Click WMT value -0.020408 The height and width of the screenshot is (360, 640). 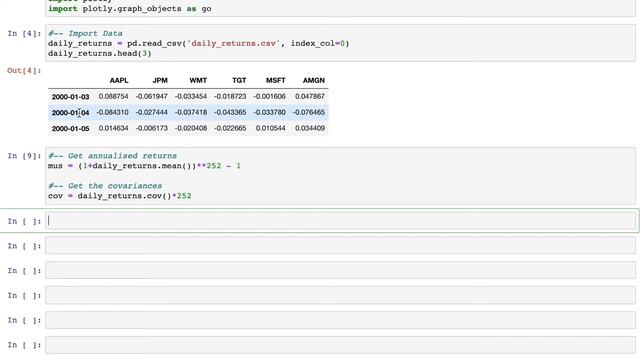click(191, 128)
